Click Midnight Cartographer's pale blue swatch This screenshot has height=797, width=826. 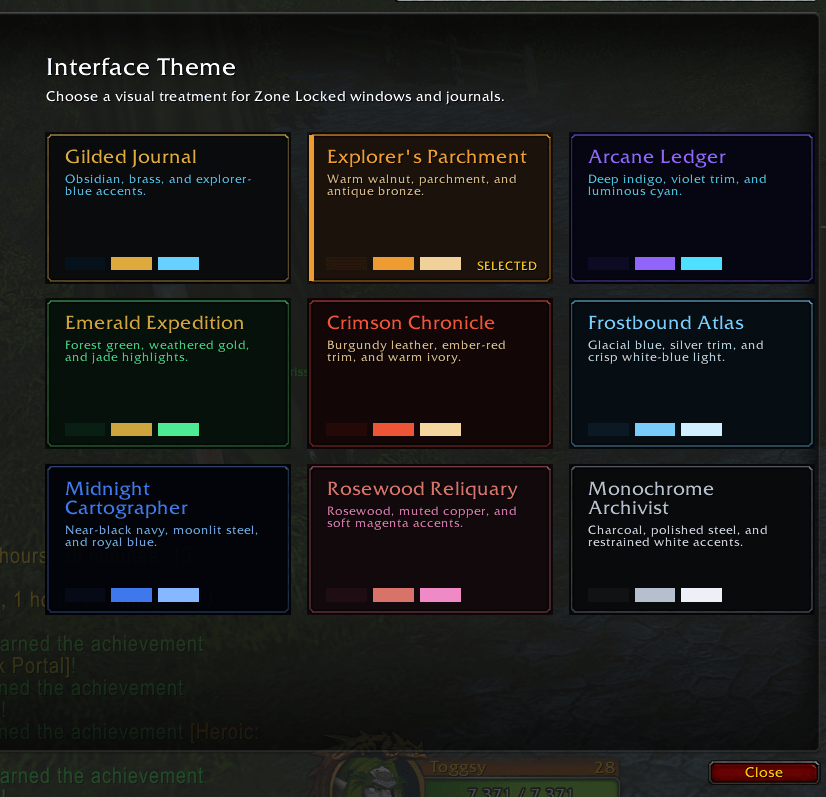[x=179, y=595]
